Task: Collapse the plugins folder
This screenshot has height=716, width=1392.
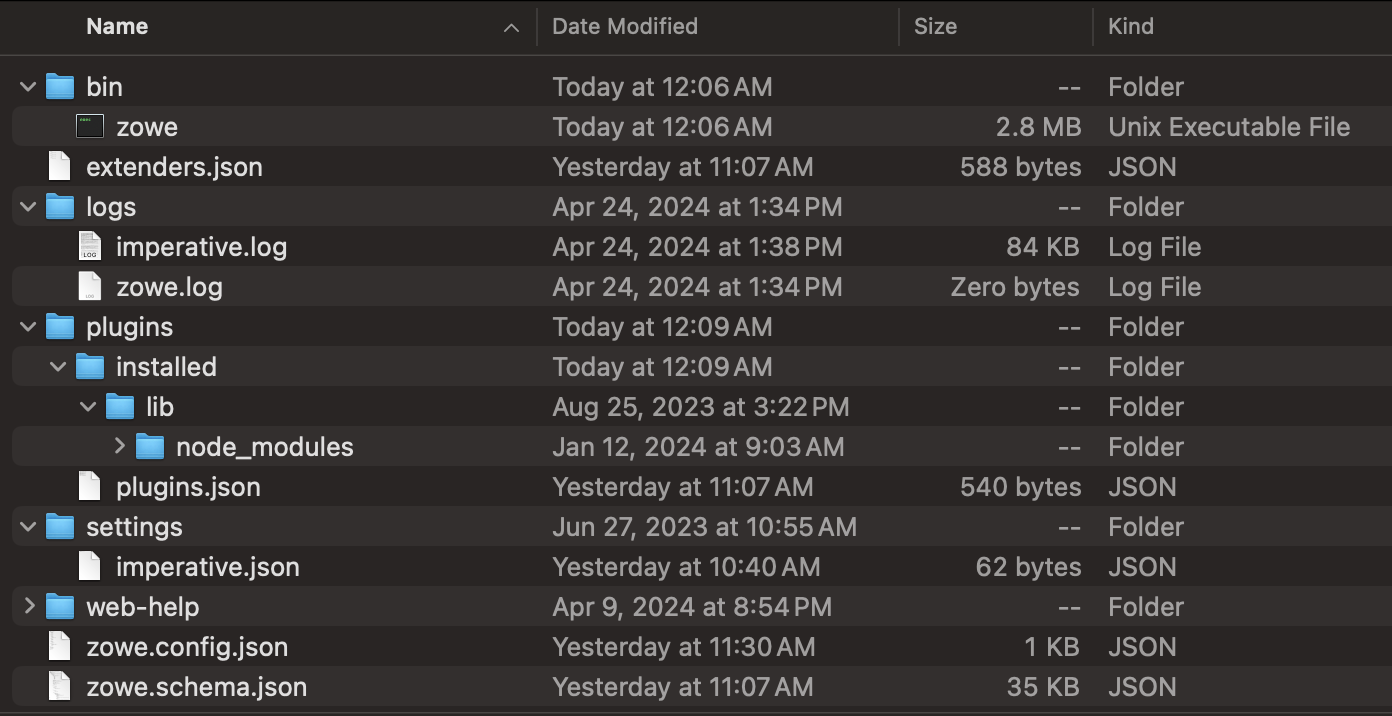Action: point(27,326)
